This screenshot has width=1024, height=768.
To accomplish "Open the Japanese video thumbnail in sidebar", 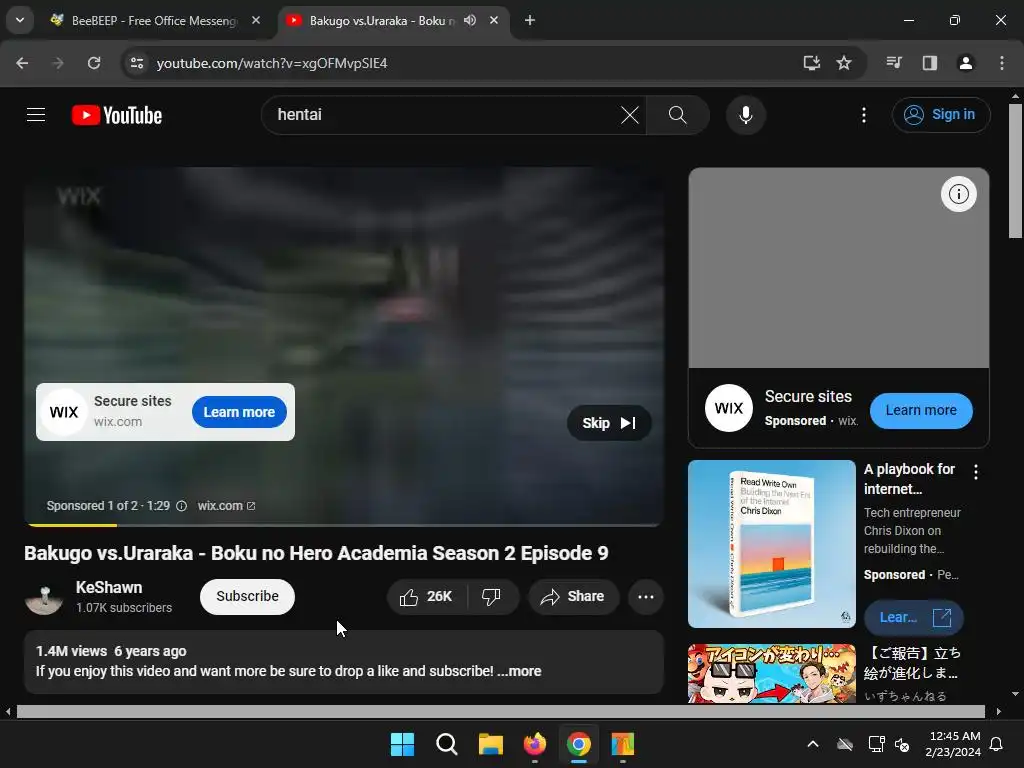I will pos(771,673).
